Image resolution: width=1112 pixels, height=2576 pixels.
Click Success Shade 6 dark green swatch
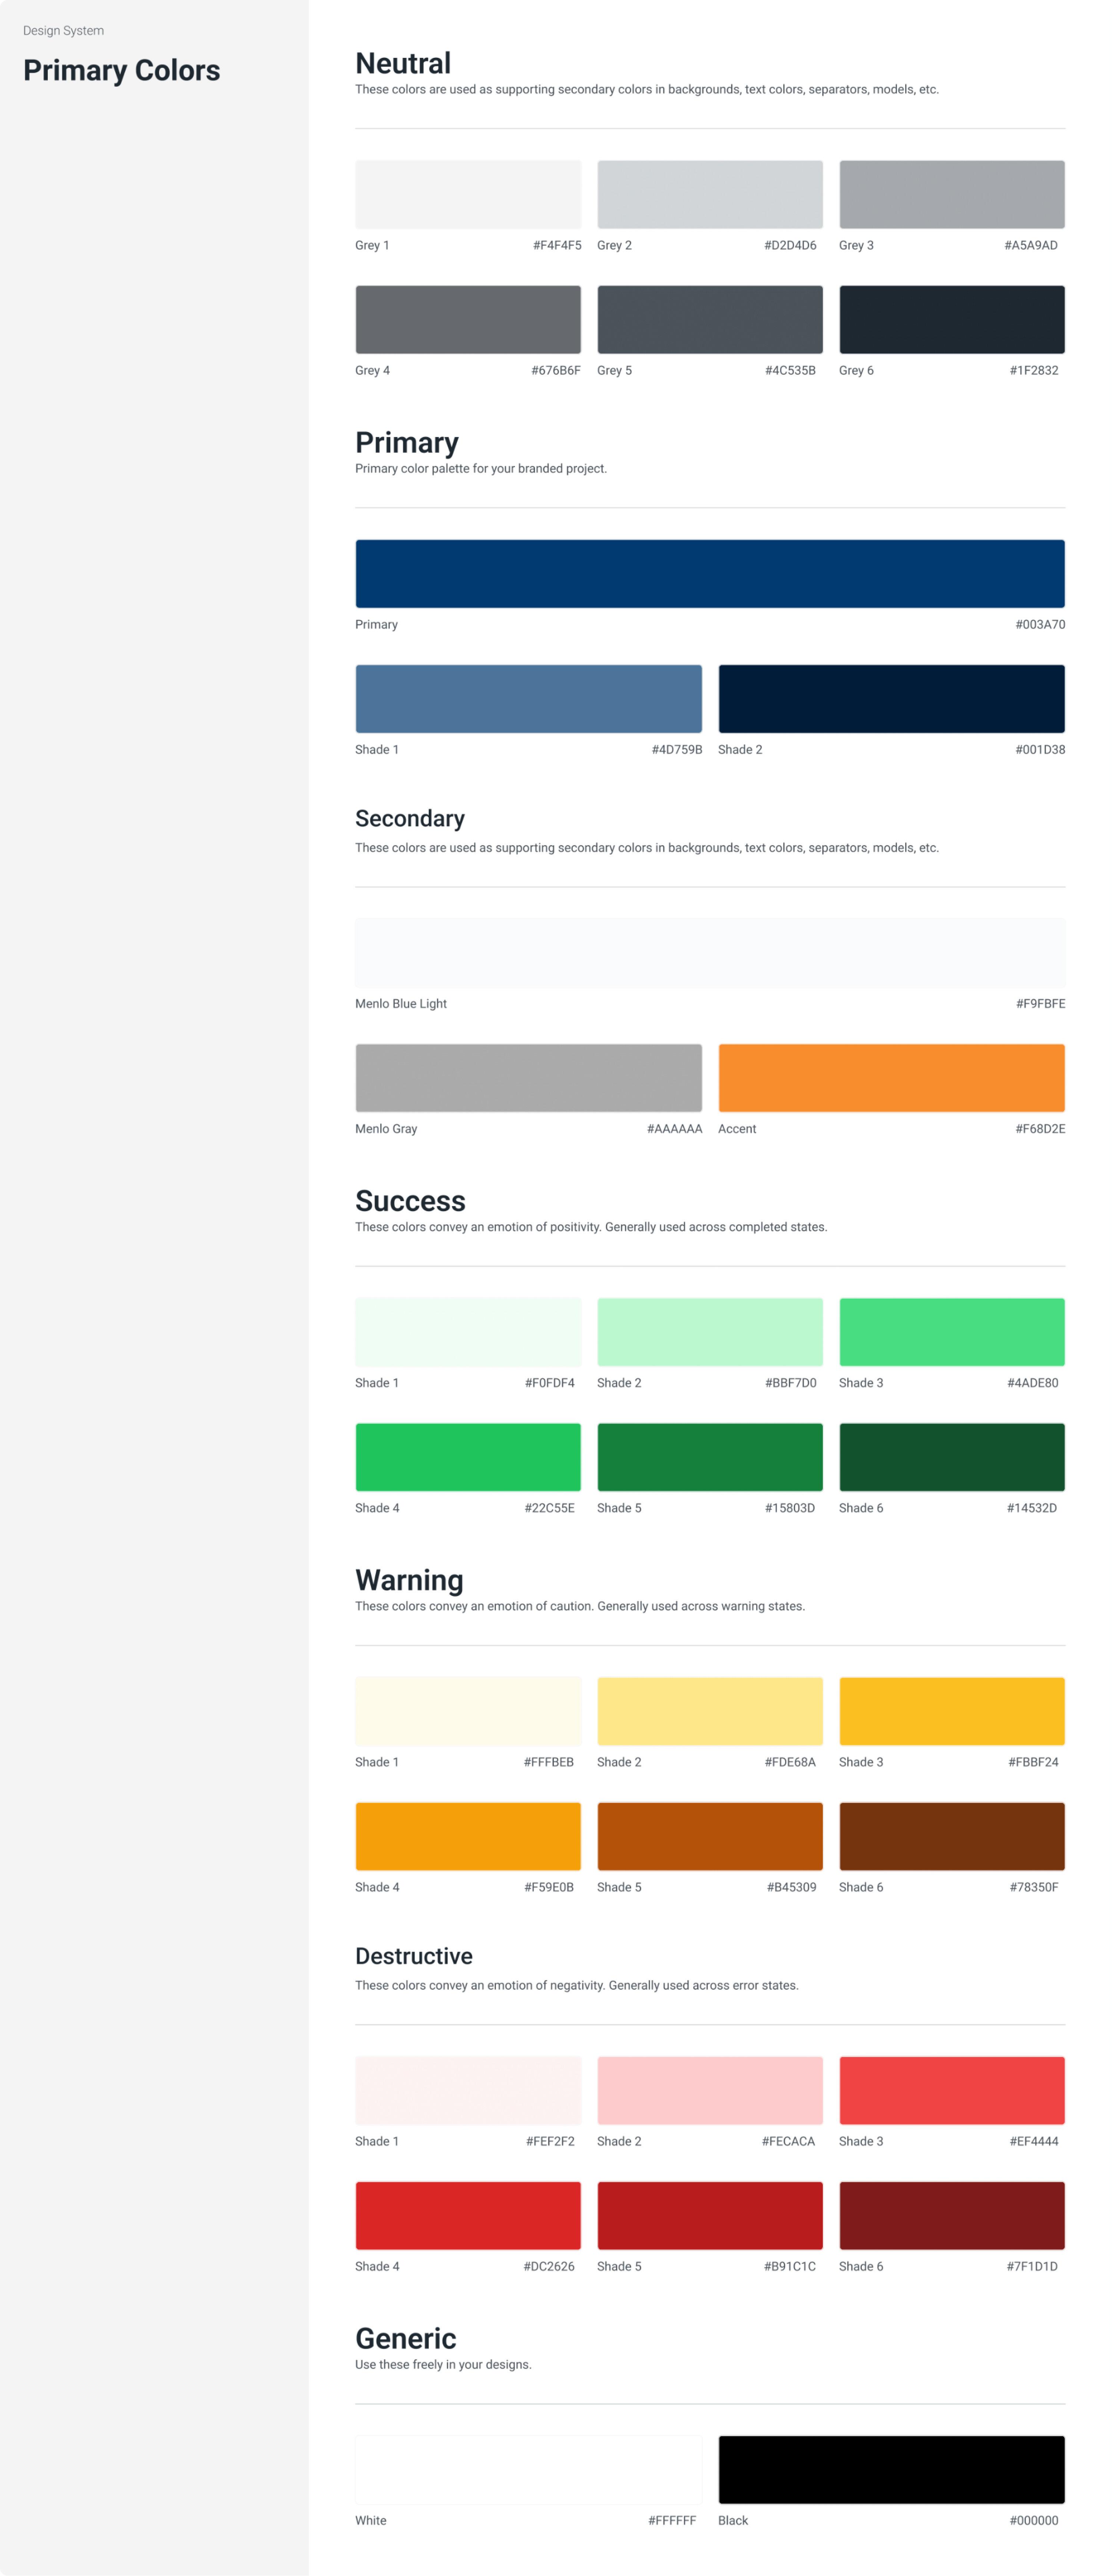[951, 1456]
